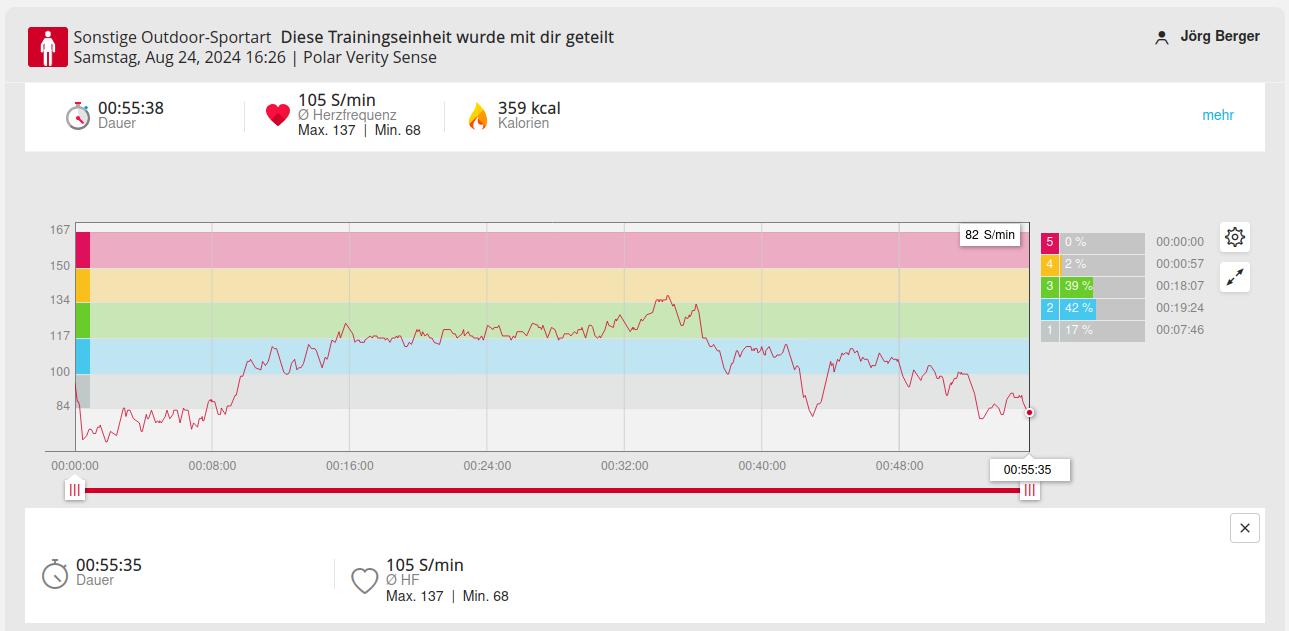Click the heart rate heart icon
1289x631 pixels.
click(277, 115)
